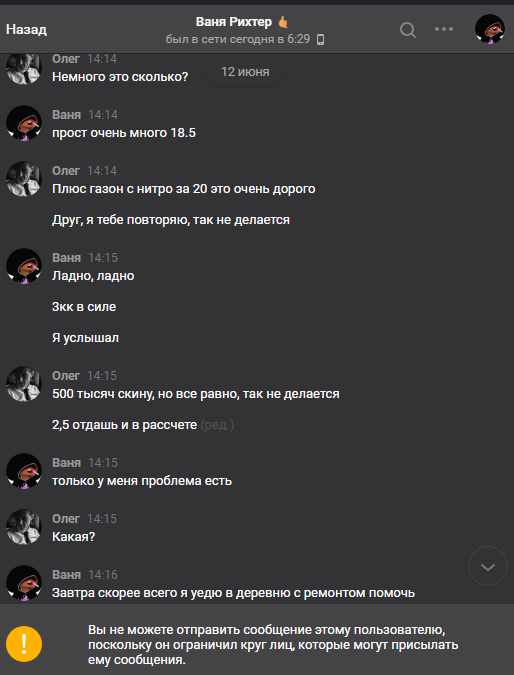The image size is (514, 675).
Task: Click Олег's avatar beside 'Немного это сколько?'
Action: click(24, 67)
